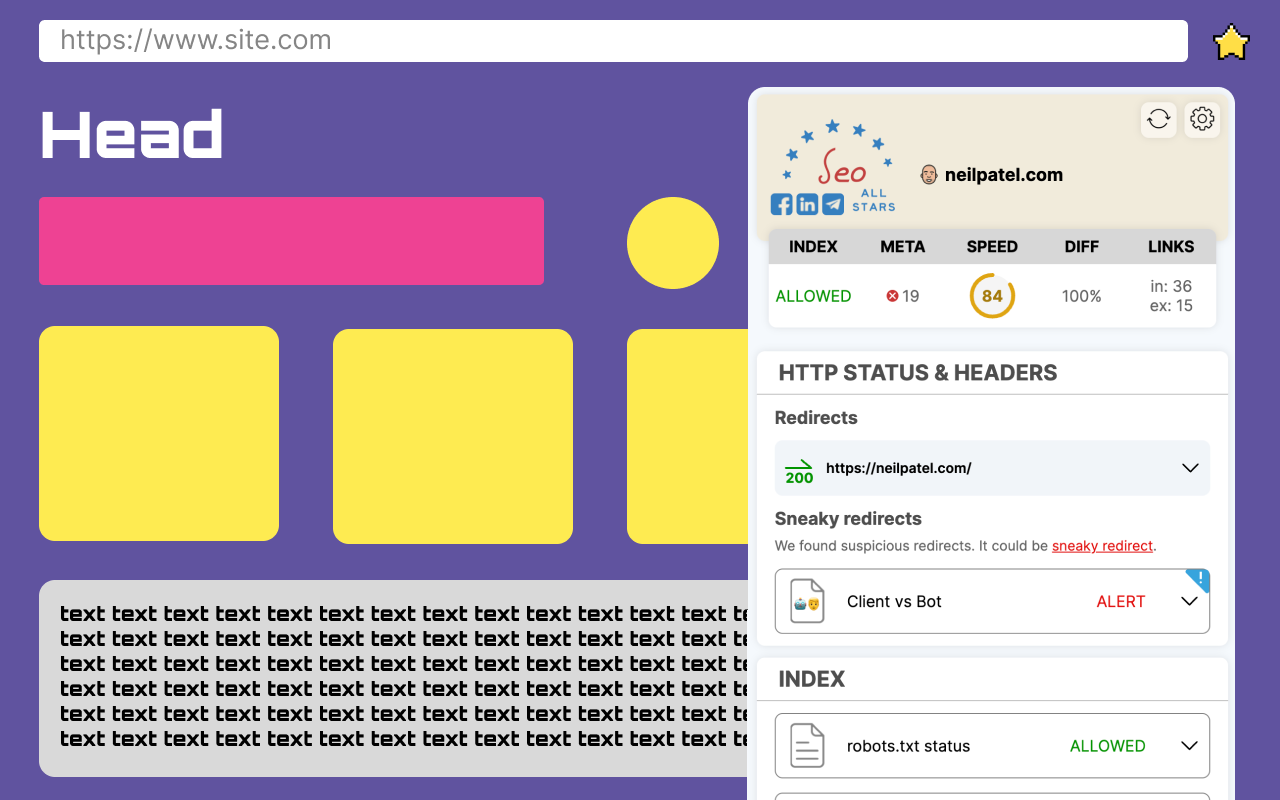Expand the https://neilpatel.com/ redirect entry
Viewport: 1280px width, 800px height.
1190,468
